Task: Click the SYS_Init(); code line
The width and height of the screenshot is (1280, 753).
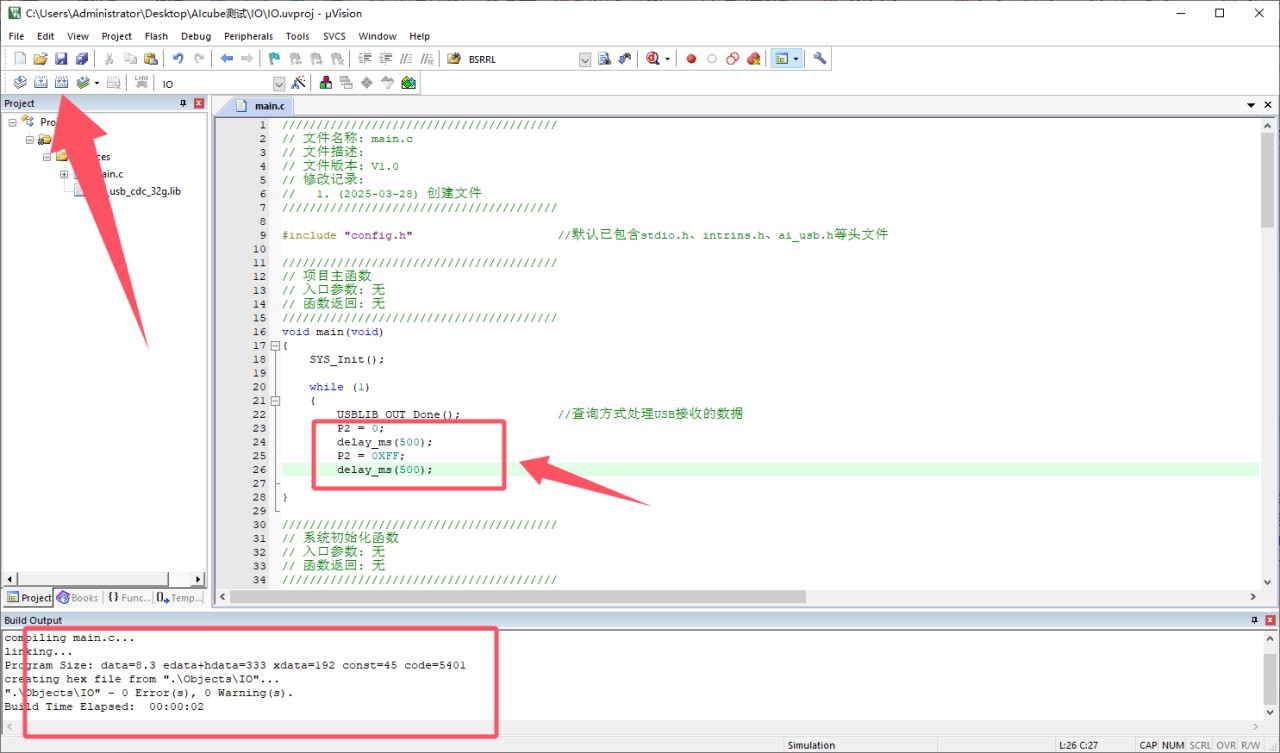Action: (x=346, y=359)
